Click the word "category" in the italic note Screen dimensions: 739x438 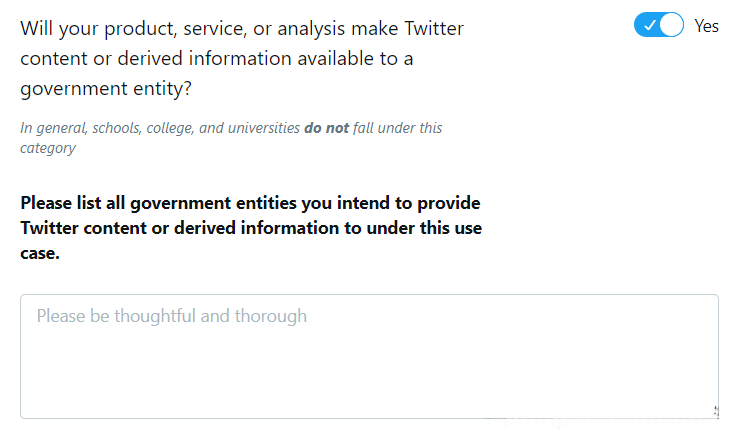[x=48, y=148]
